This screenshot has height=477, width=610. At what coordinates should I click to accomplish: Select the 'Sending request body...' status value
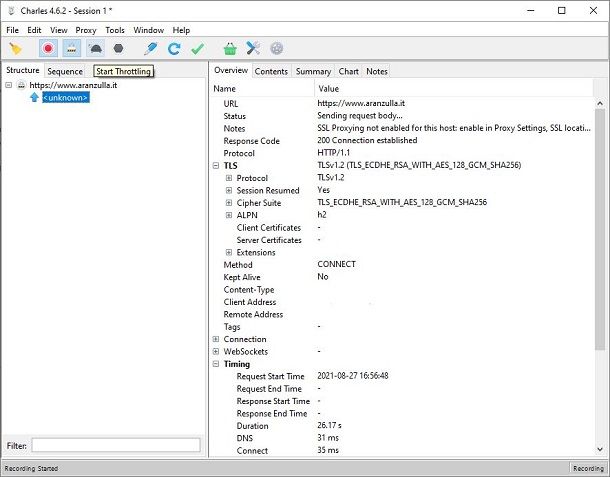pyautogui.click(x=360, y=116)
